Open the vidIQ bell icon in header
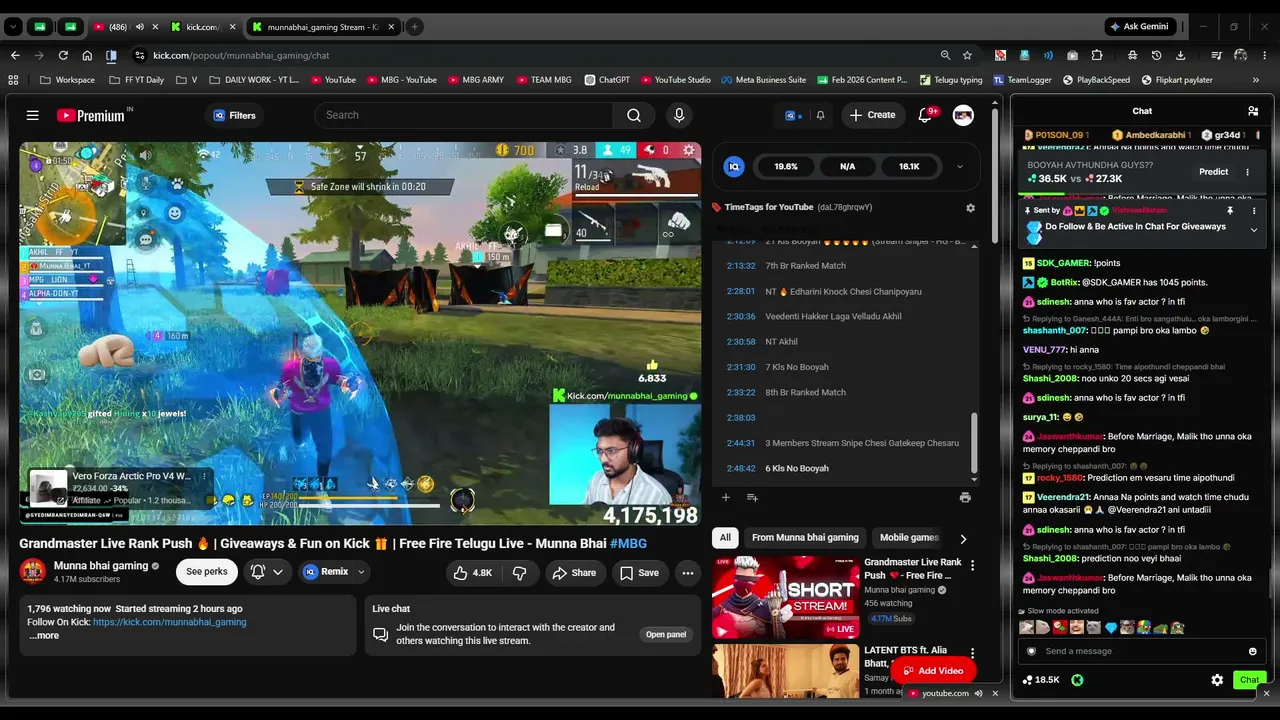The width and height of the screenshot is (1280, 720). pos(820,115)
